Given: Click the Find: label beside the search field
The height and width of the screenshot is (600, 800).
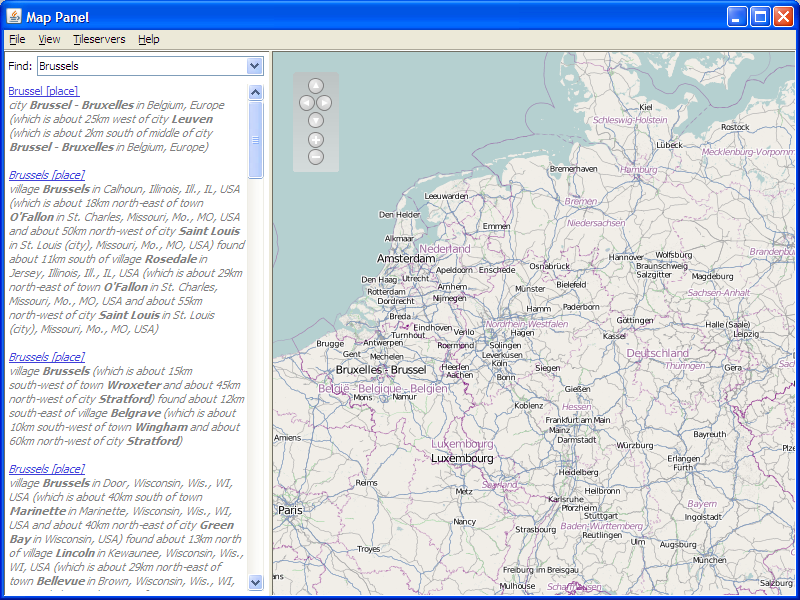Looking at the screenshot, I should pyautogui.click(x=20, y=66).
